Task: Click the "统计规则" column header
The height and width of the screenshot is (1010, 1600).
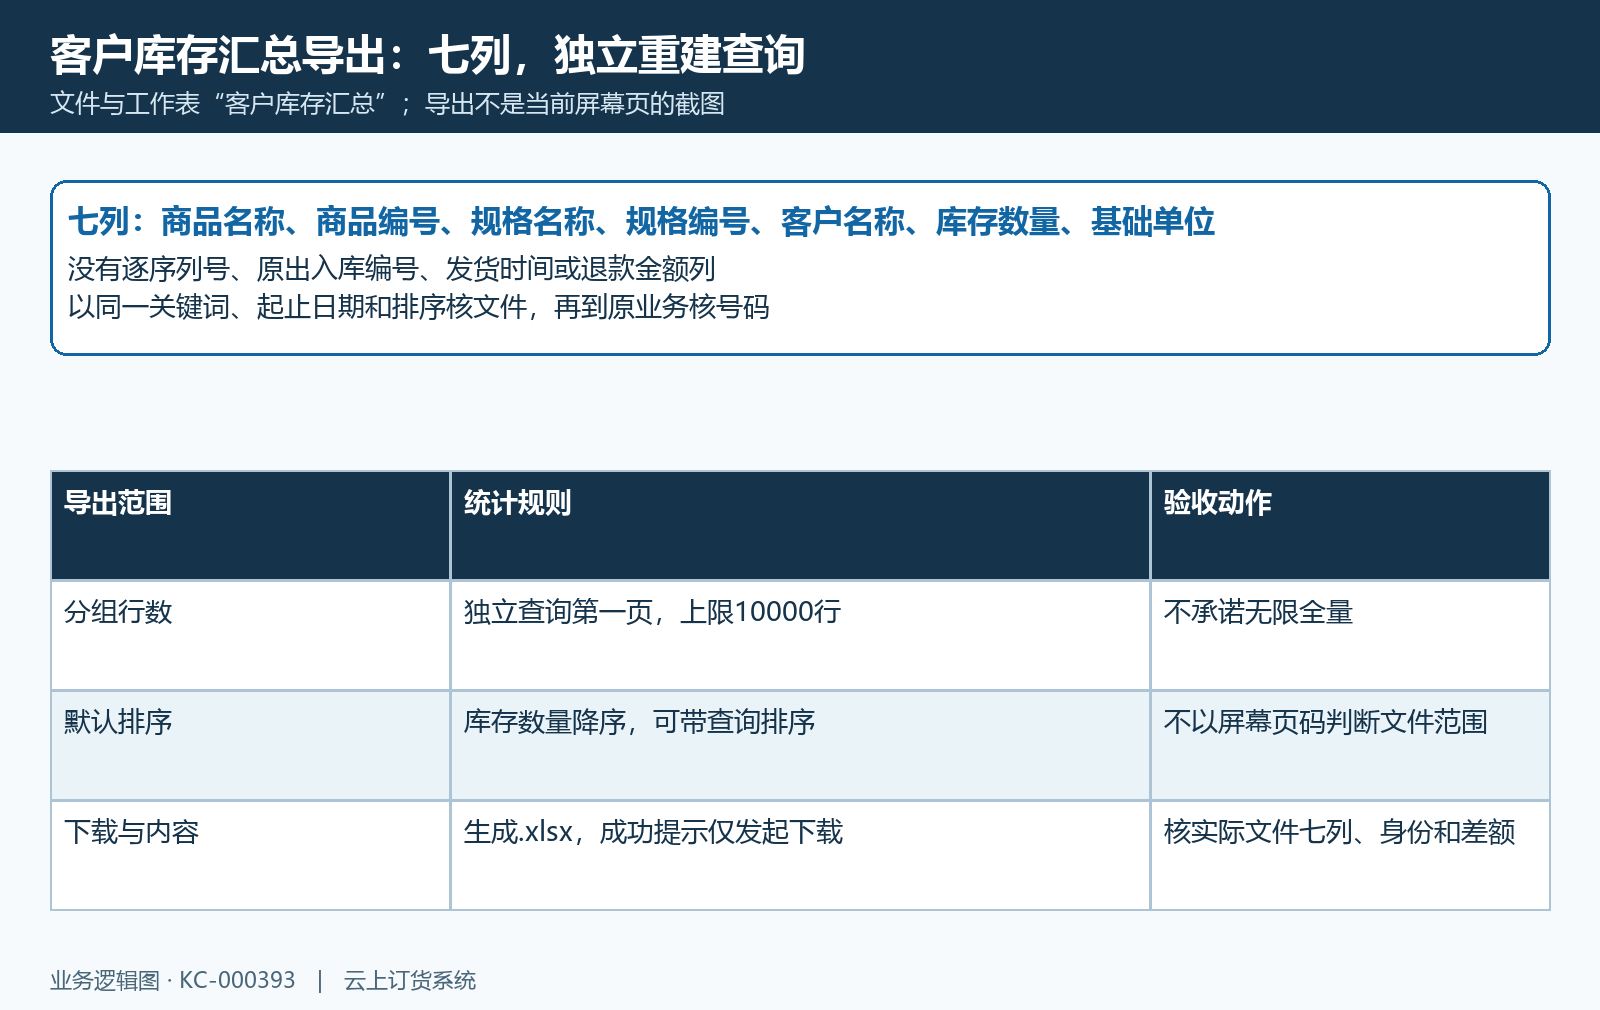Action: [800, 526]
